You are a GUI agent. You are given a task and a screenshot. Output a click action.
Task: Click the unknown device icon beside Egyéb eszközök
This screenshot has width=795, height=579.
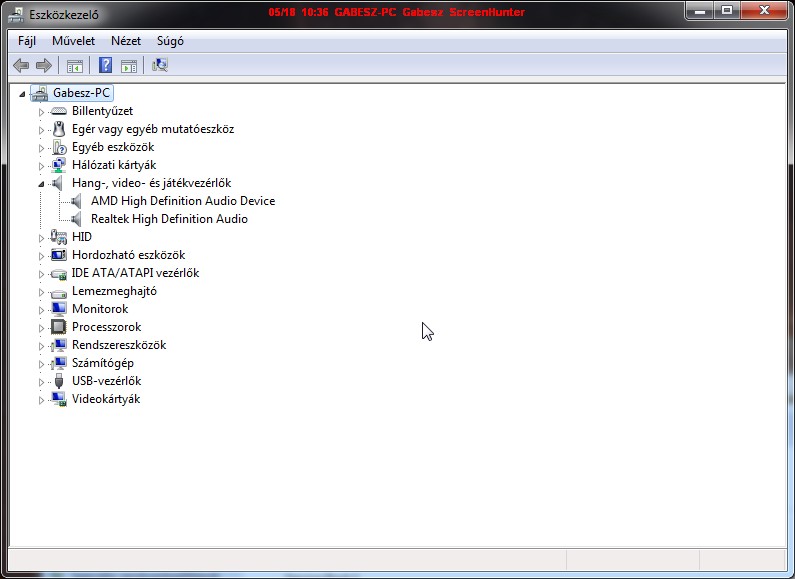59,148
